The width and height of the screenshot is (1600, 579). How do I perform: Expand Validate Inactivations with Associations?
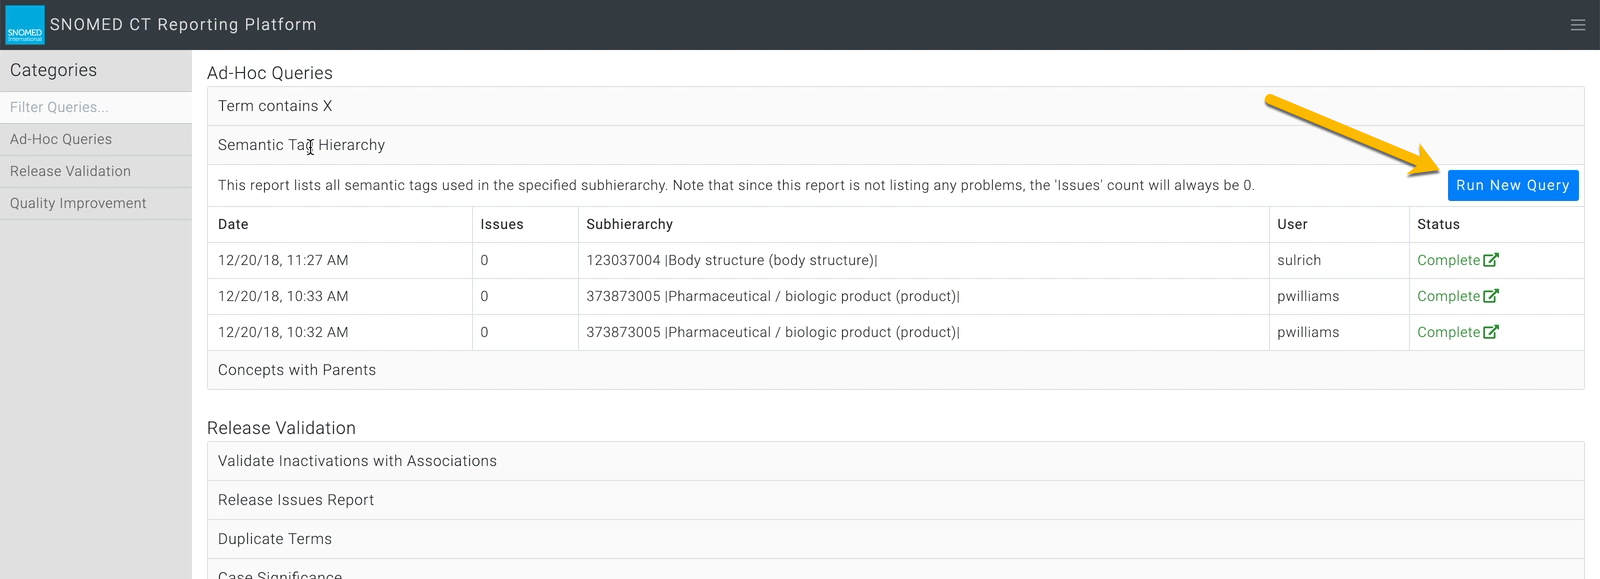tap(895, 461)
